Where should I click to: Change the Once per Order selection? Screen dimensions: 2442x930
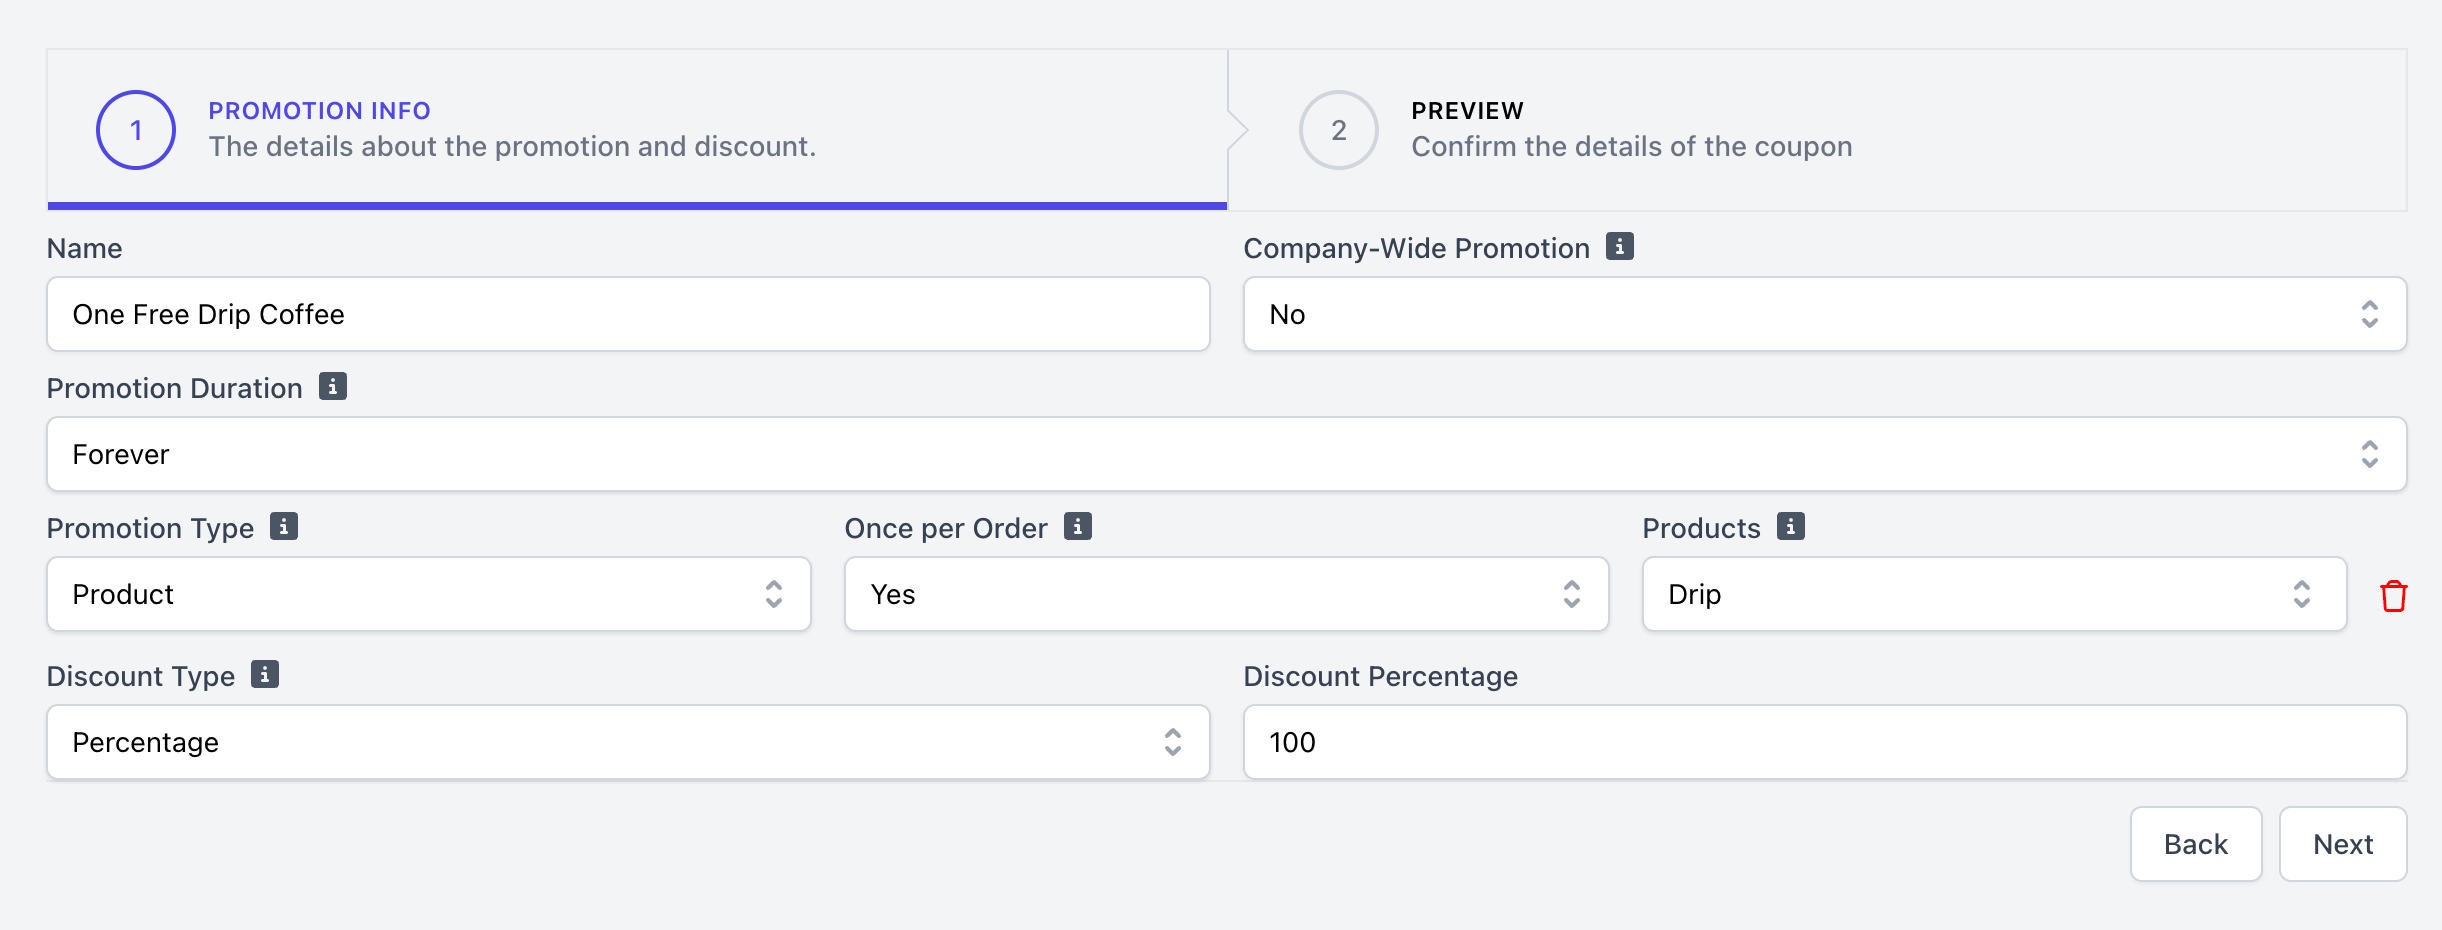pos(1226,594)
